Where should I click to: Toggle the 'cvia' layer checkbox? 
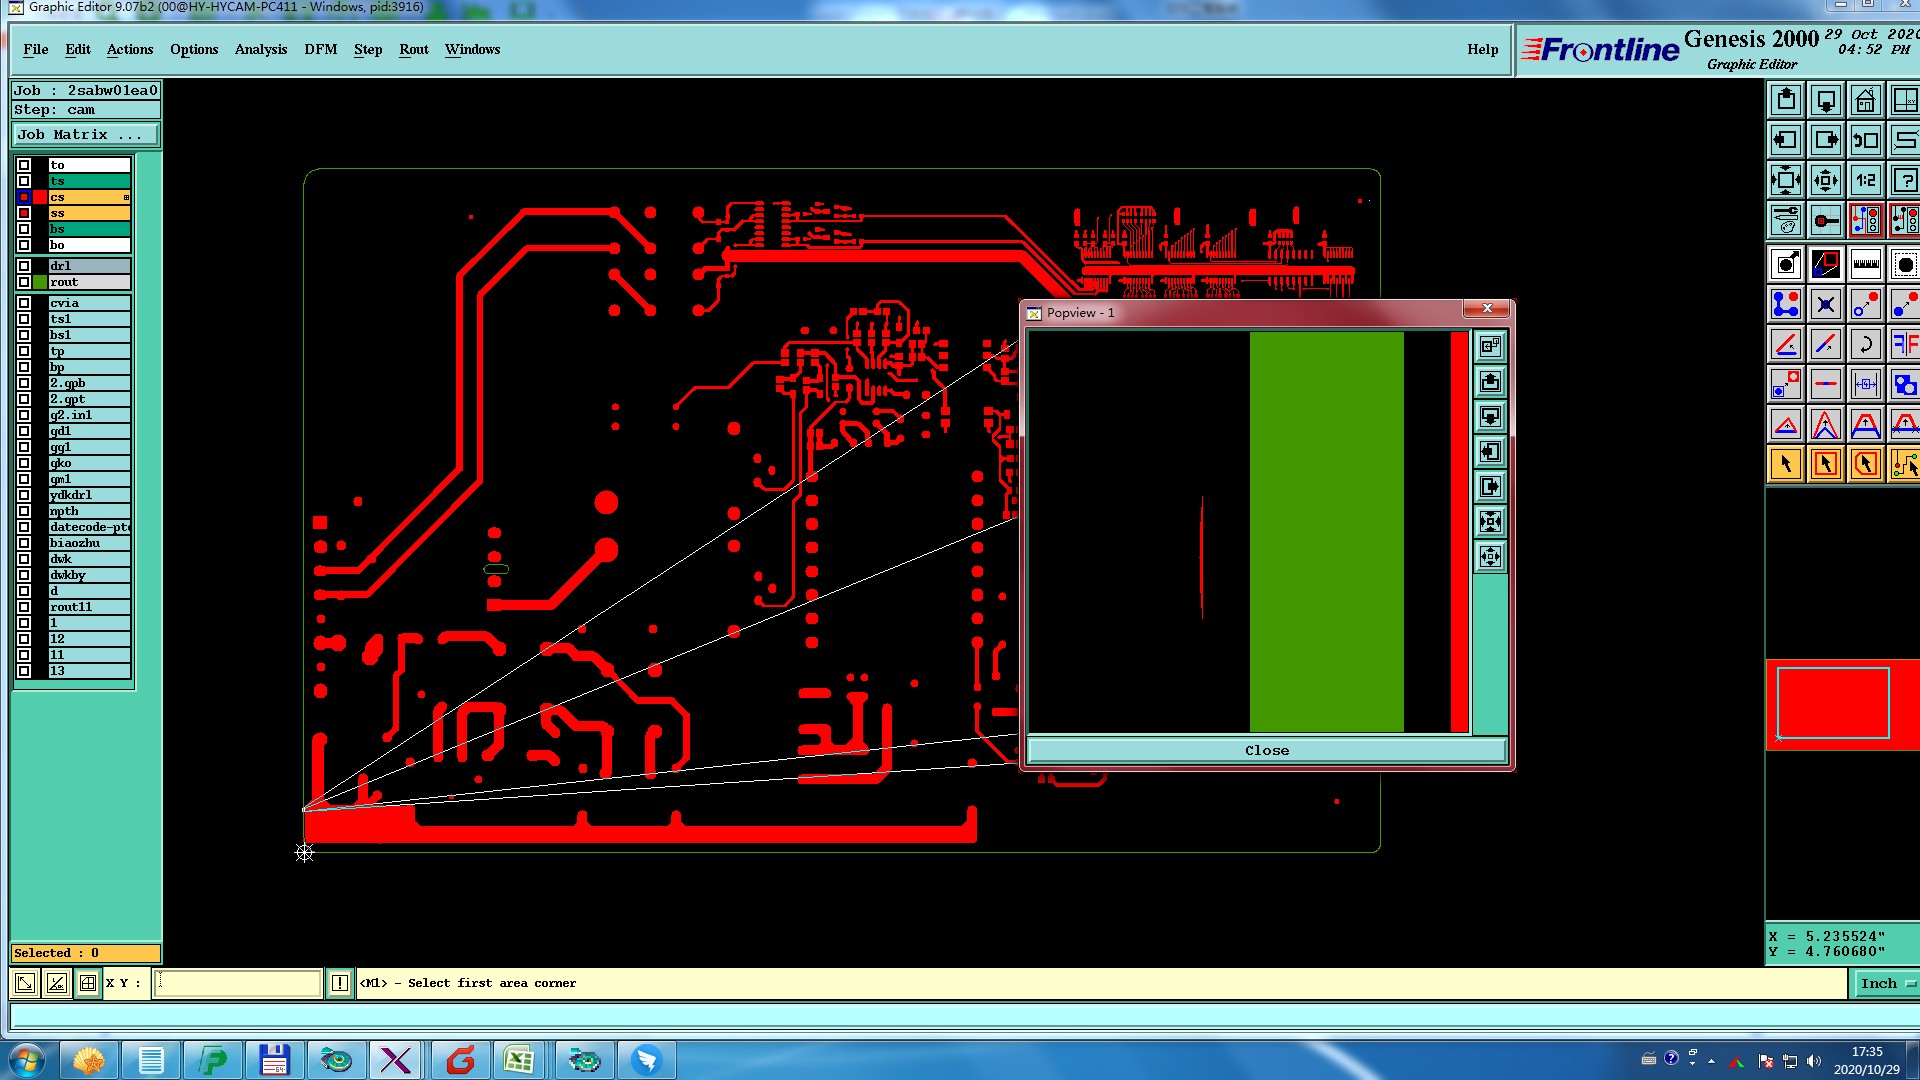pos(24,303)
